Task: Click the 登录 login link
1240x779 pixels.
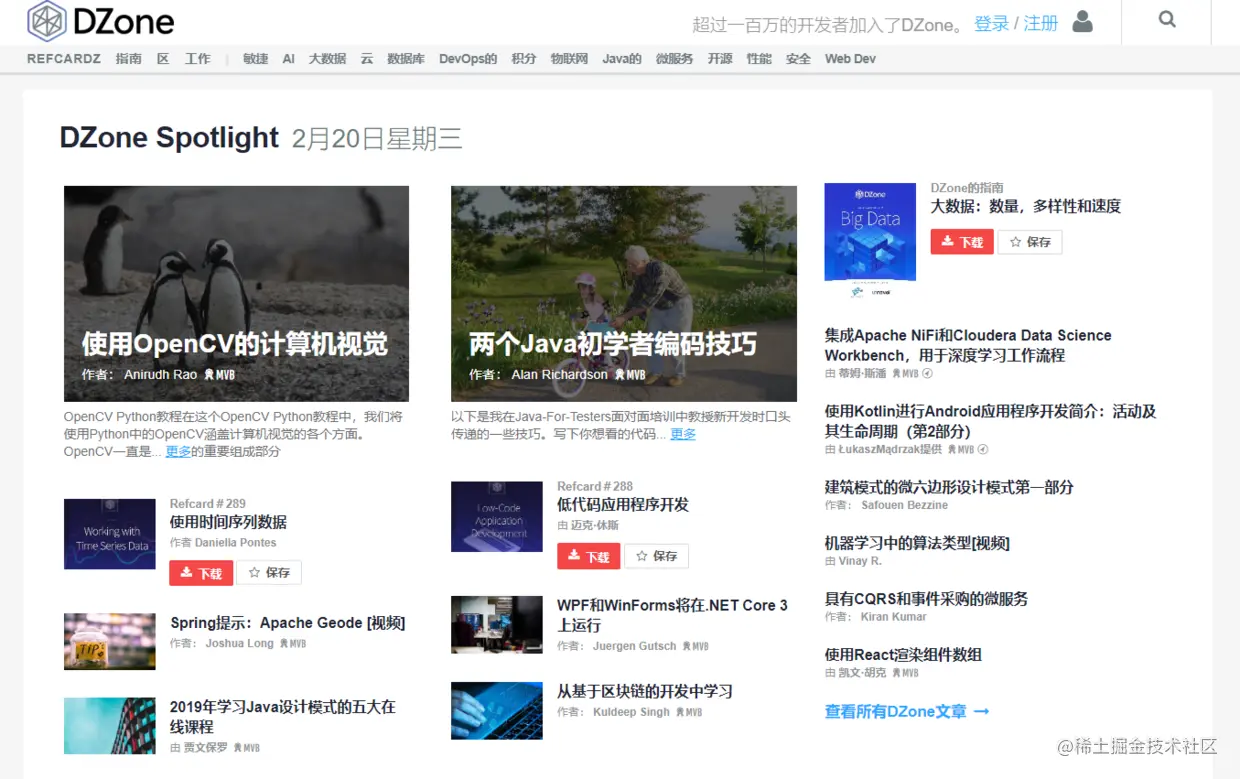Action: [x=991, y=24]
